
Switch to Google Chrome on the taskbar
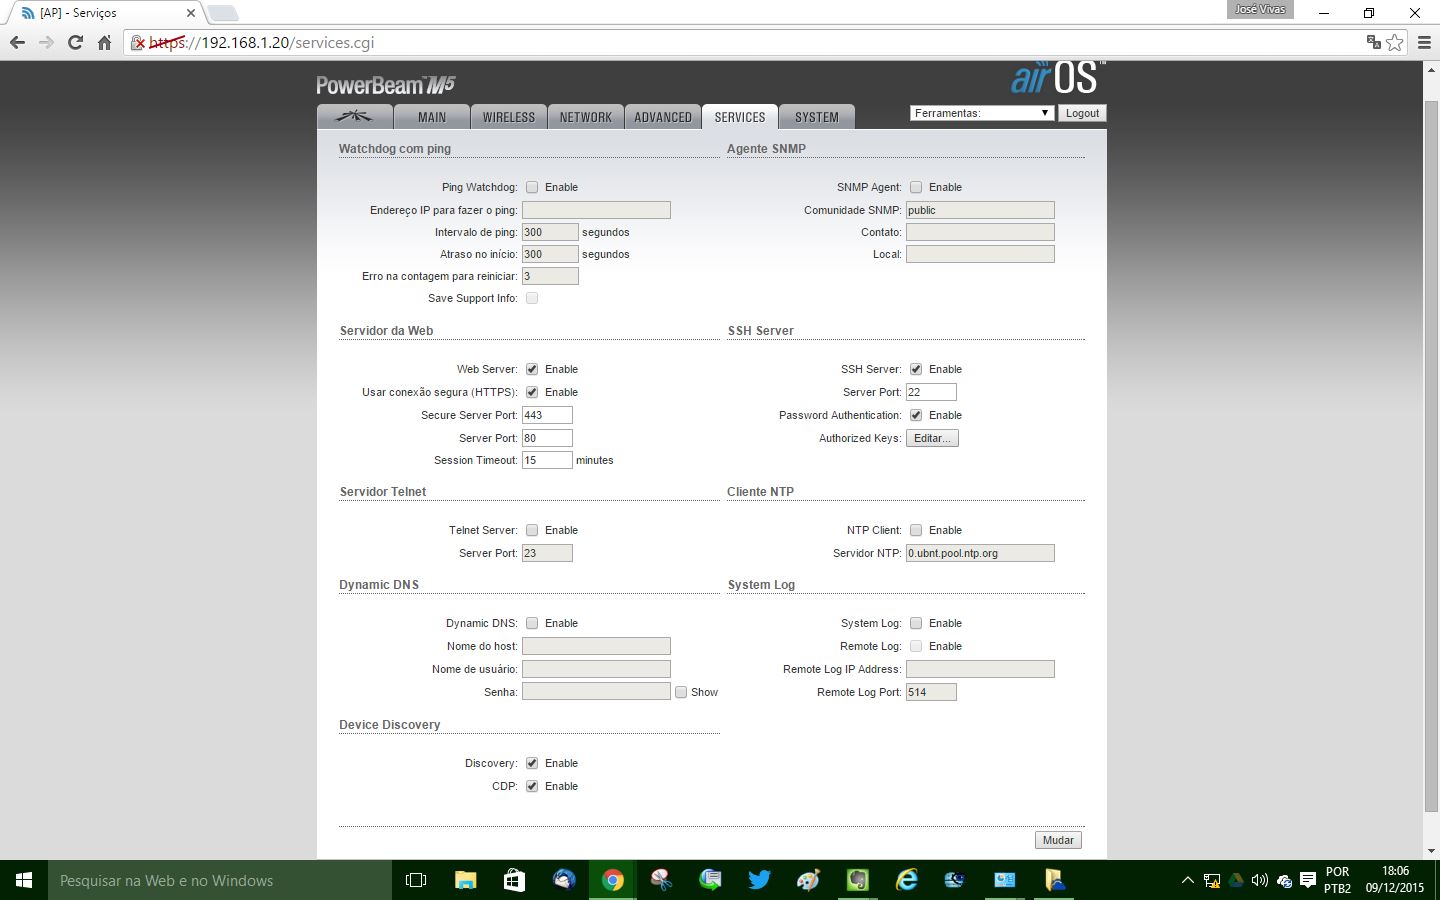[x=613, y=880]
